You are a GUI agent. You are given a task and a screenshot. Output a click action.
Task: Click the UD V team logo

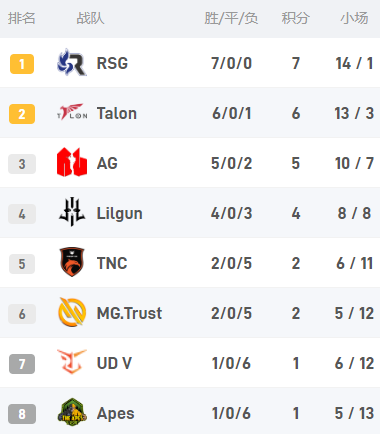(x=72, y=362)
